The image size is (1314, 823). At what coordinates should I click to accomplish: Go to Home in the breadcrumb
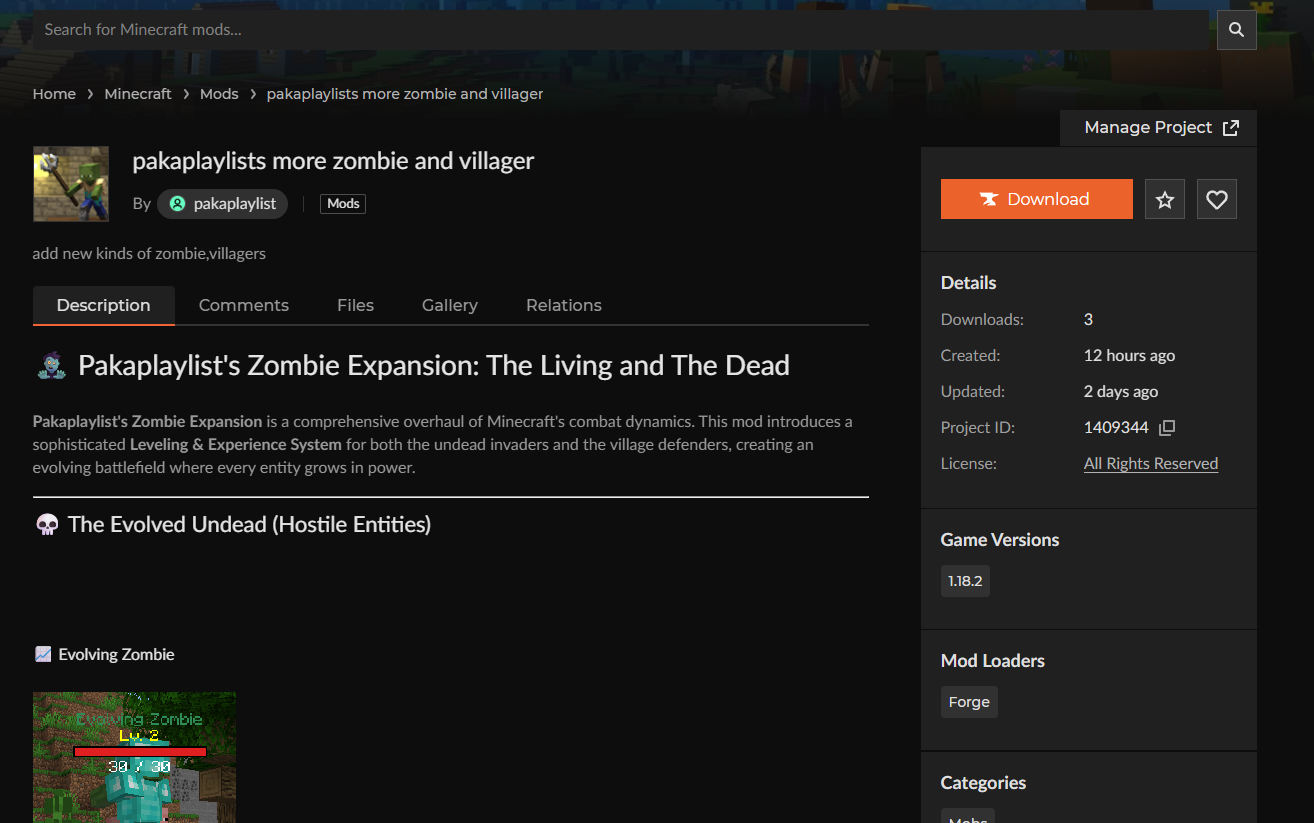coord(54,94)
